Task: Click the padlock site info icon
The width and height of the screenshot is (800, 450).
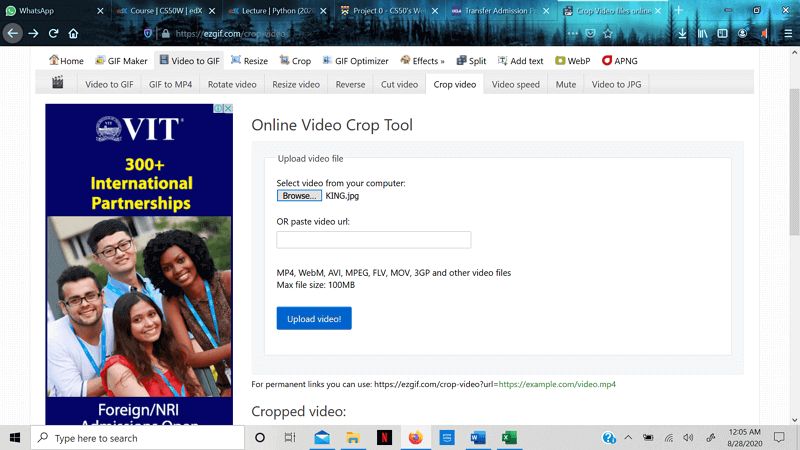Action: 165,34
